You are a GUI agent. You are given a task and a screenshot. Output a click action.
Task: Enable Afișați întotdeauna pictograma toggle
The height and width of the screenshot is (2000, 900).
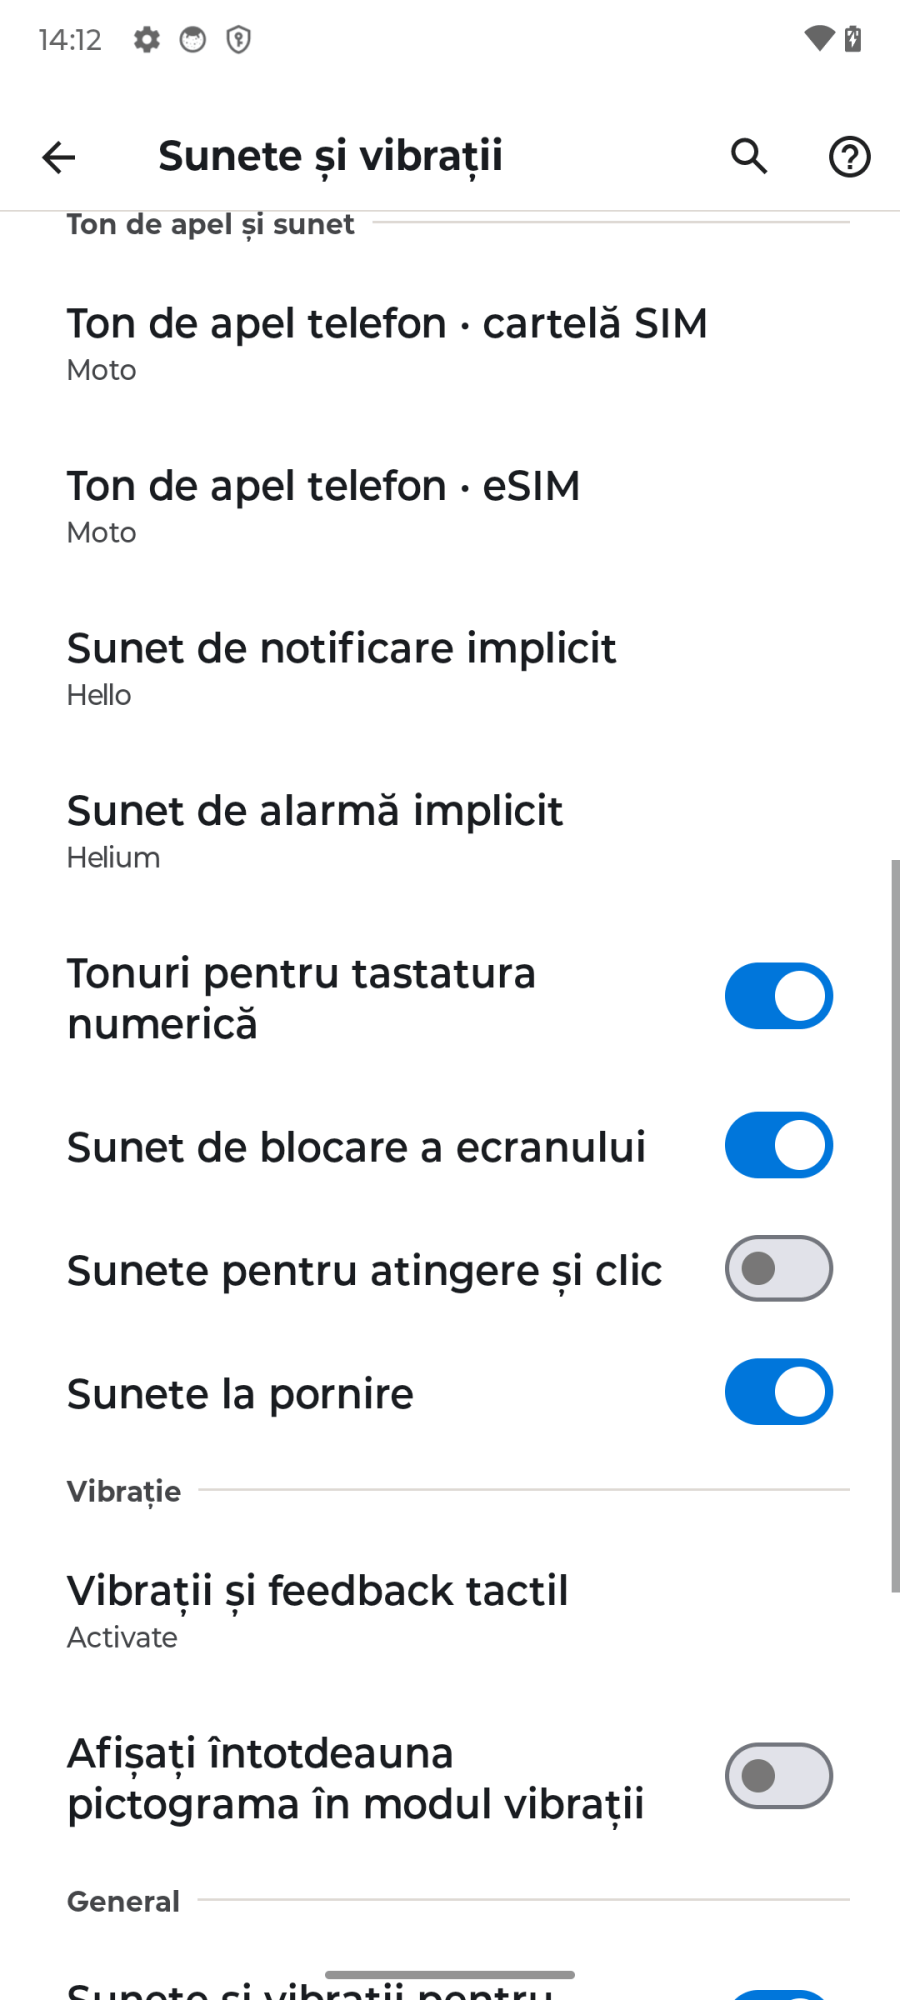778,1776
